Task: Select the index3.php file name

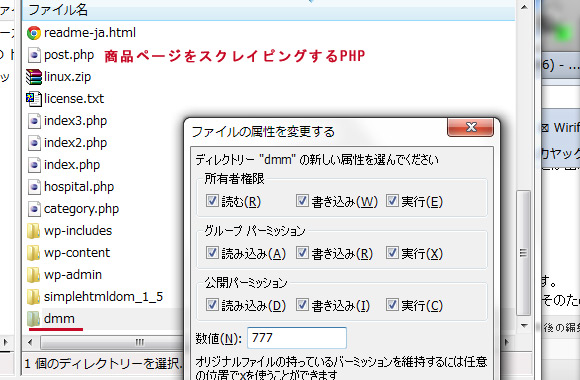Action: coord(75,121)
